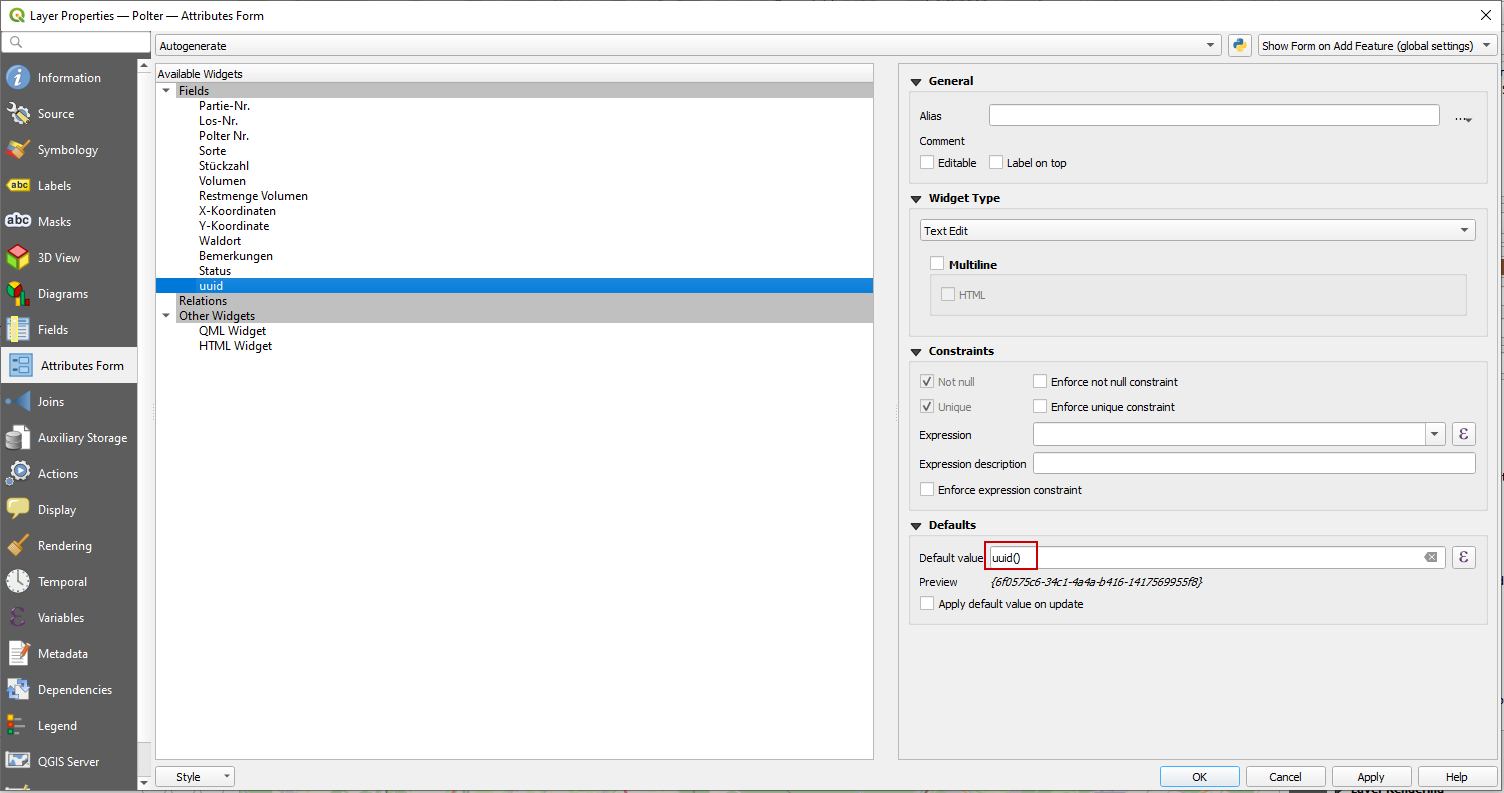Open the Style dropdown button

pyautogui.click(x=195, y=777)
